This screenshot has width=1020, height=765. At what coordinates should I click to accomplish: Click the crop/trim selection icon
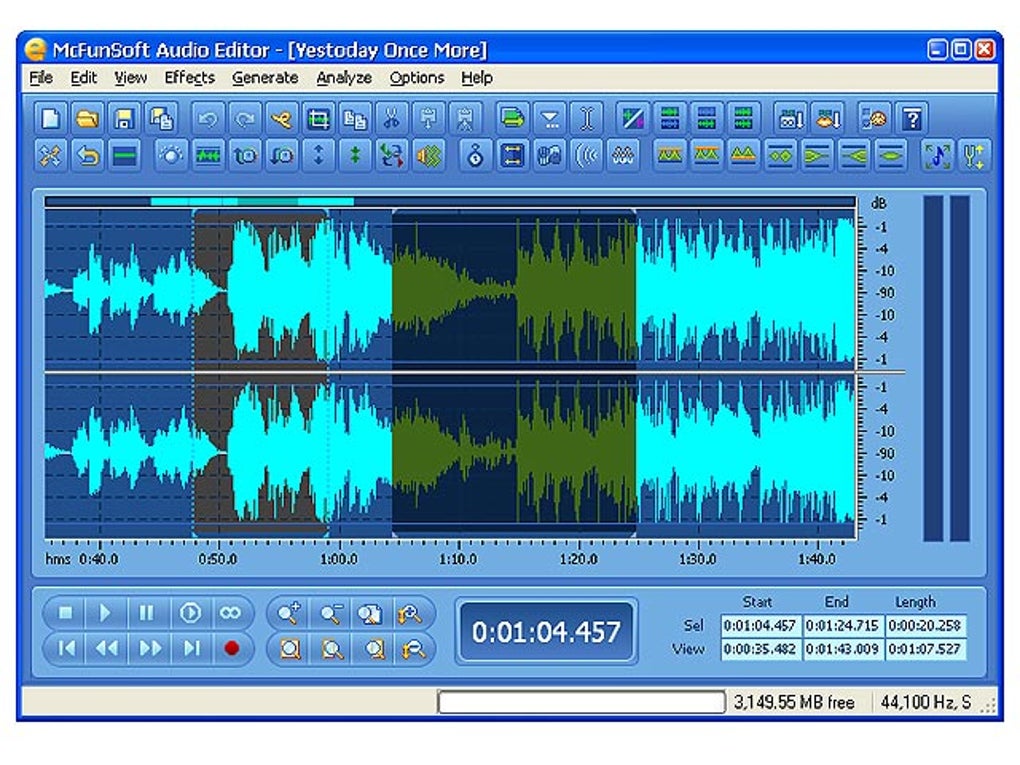click(x=318, y=119)
